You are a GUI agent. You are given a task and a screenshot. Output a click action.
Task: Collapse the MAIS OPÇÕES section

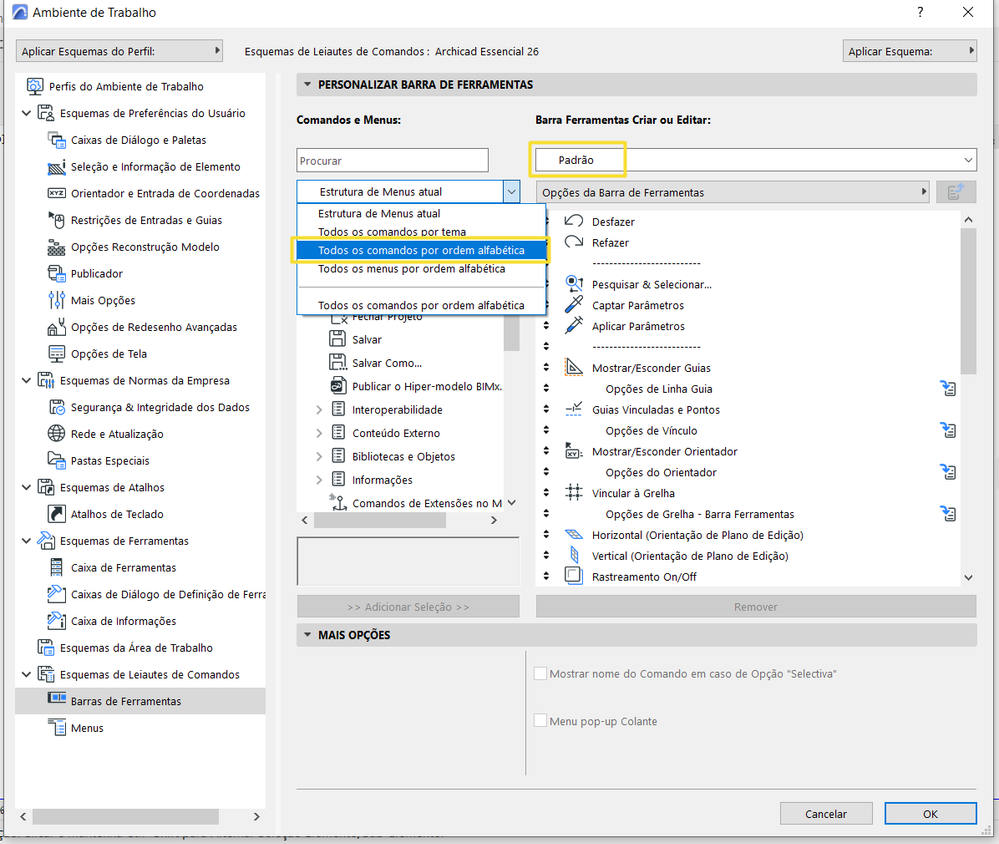click(x=308, y=634)
